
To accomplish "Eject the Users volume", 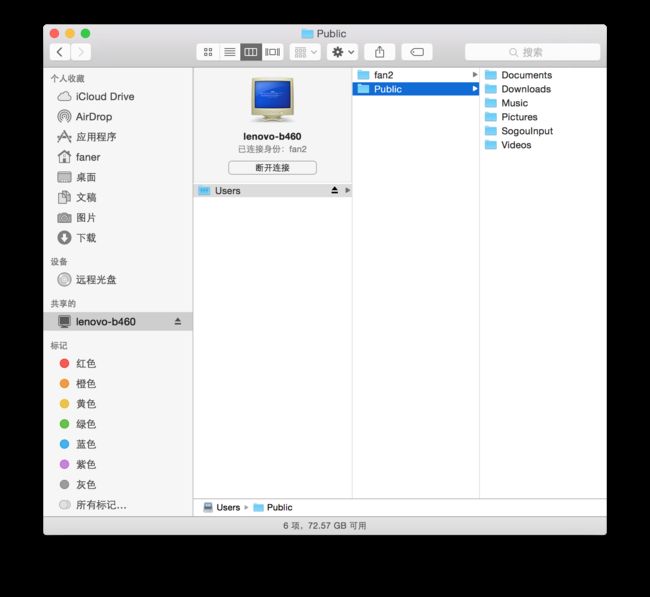I will 335,190.
